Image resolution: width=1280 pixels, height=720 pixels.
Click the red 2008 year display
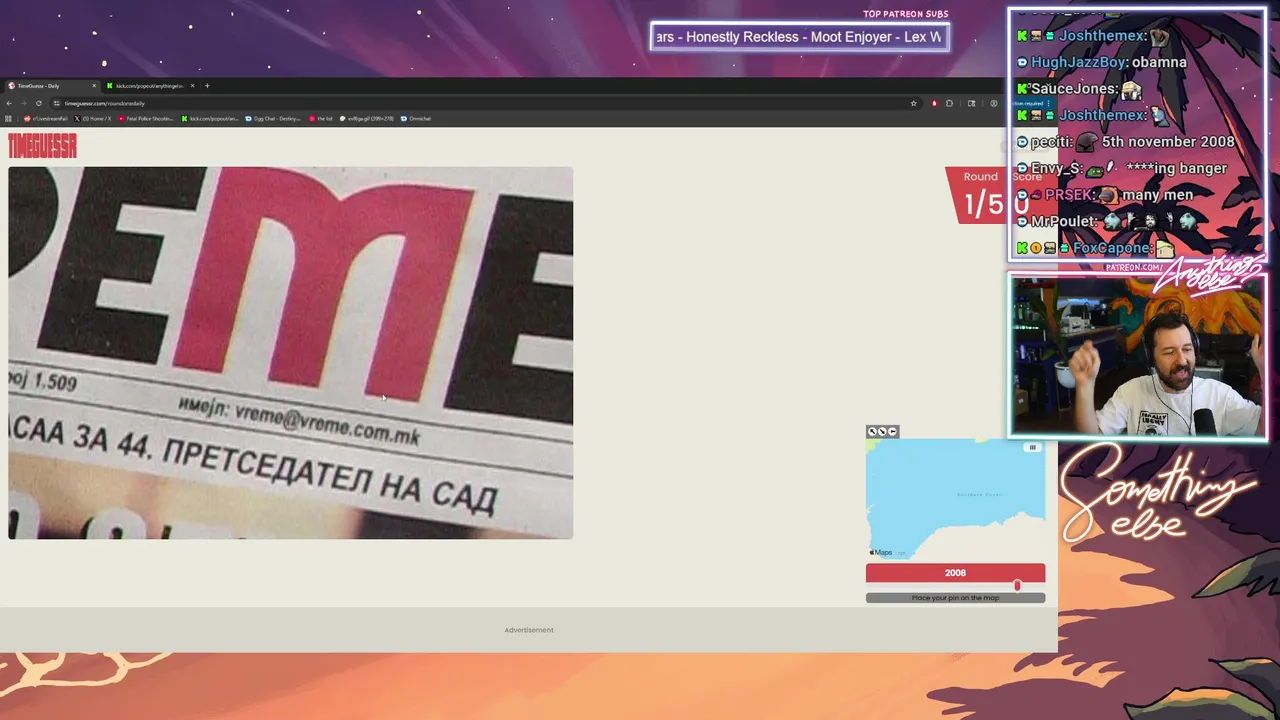(x=955, y=573)
